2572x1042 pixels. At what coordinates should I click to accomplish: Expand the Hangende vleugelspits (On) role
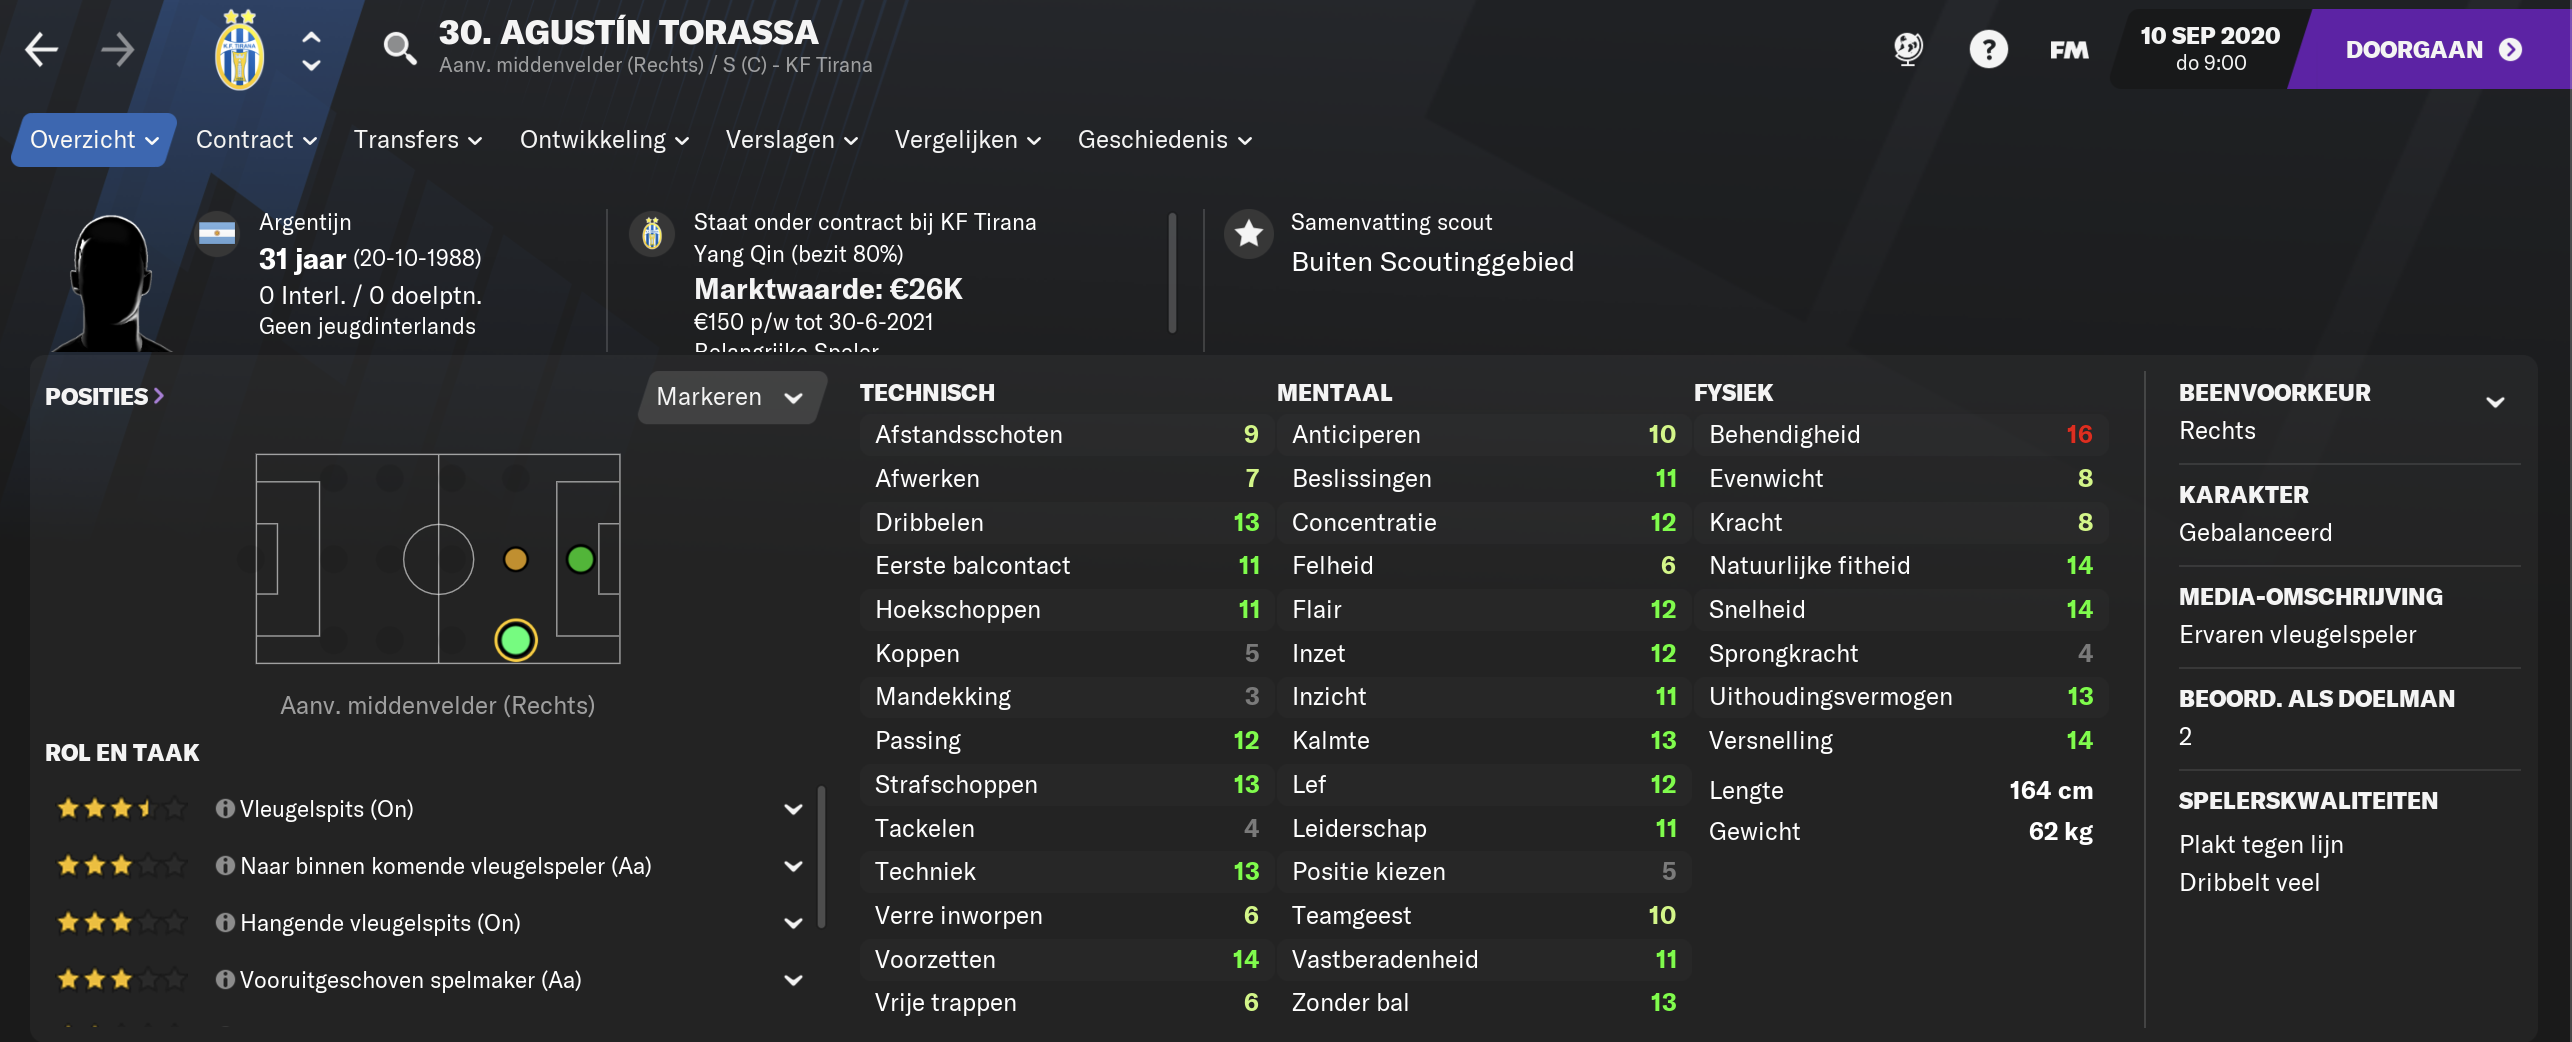click(793, 923)
